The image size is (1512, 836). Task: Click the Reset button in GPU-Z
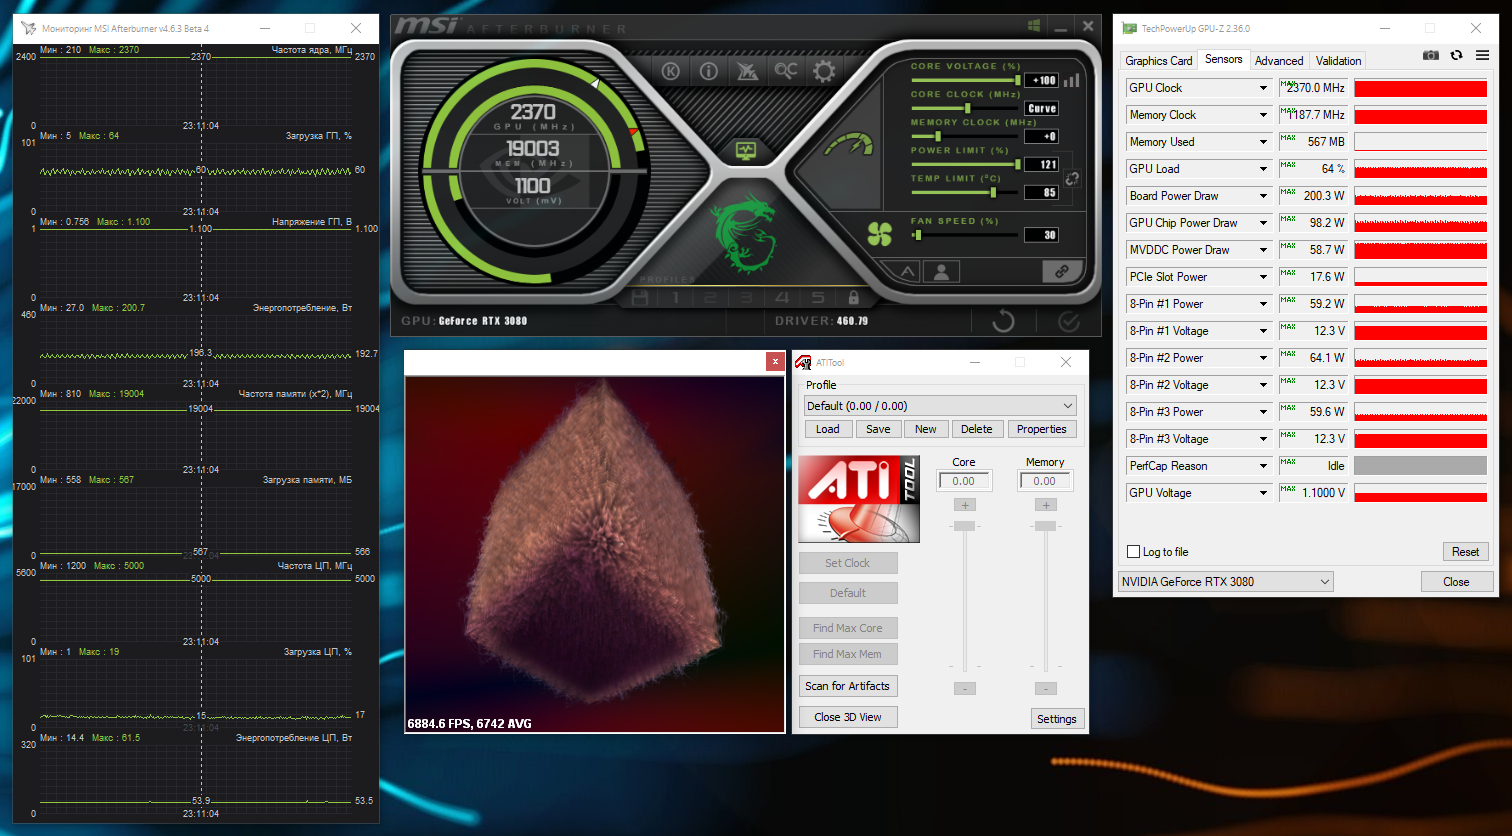pos(1465,552)
